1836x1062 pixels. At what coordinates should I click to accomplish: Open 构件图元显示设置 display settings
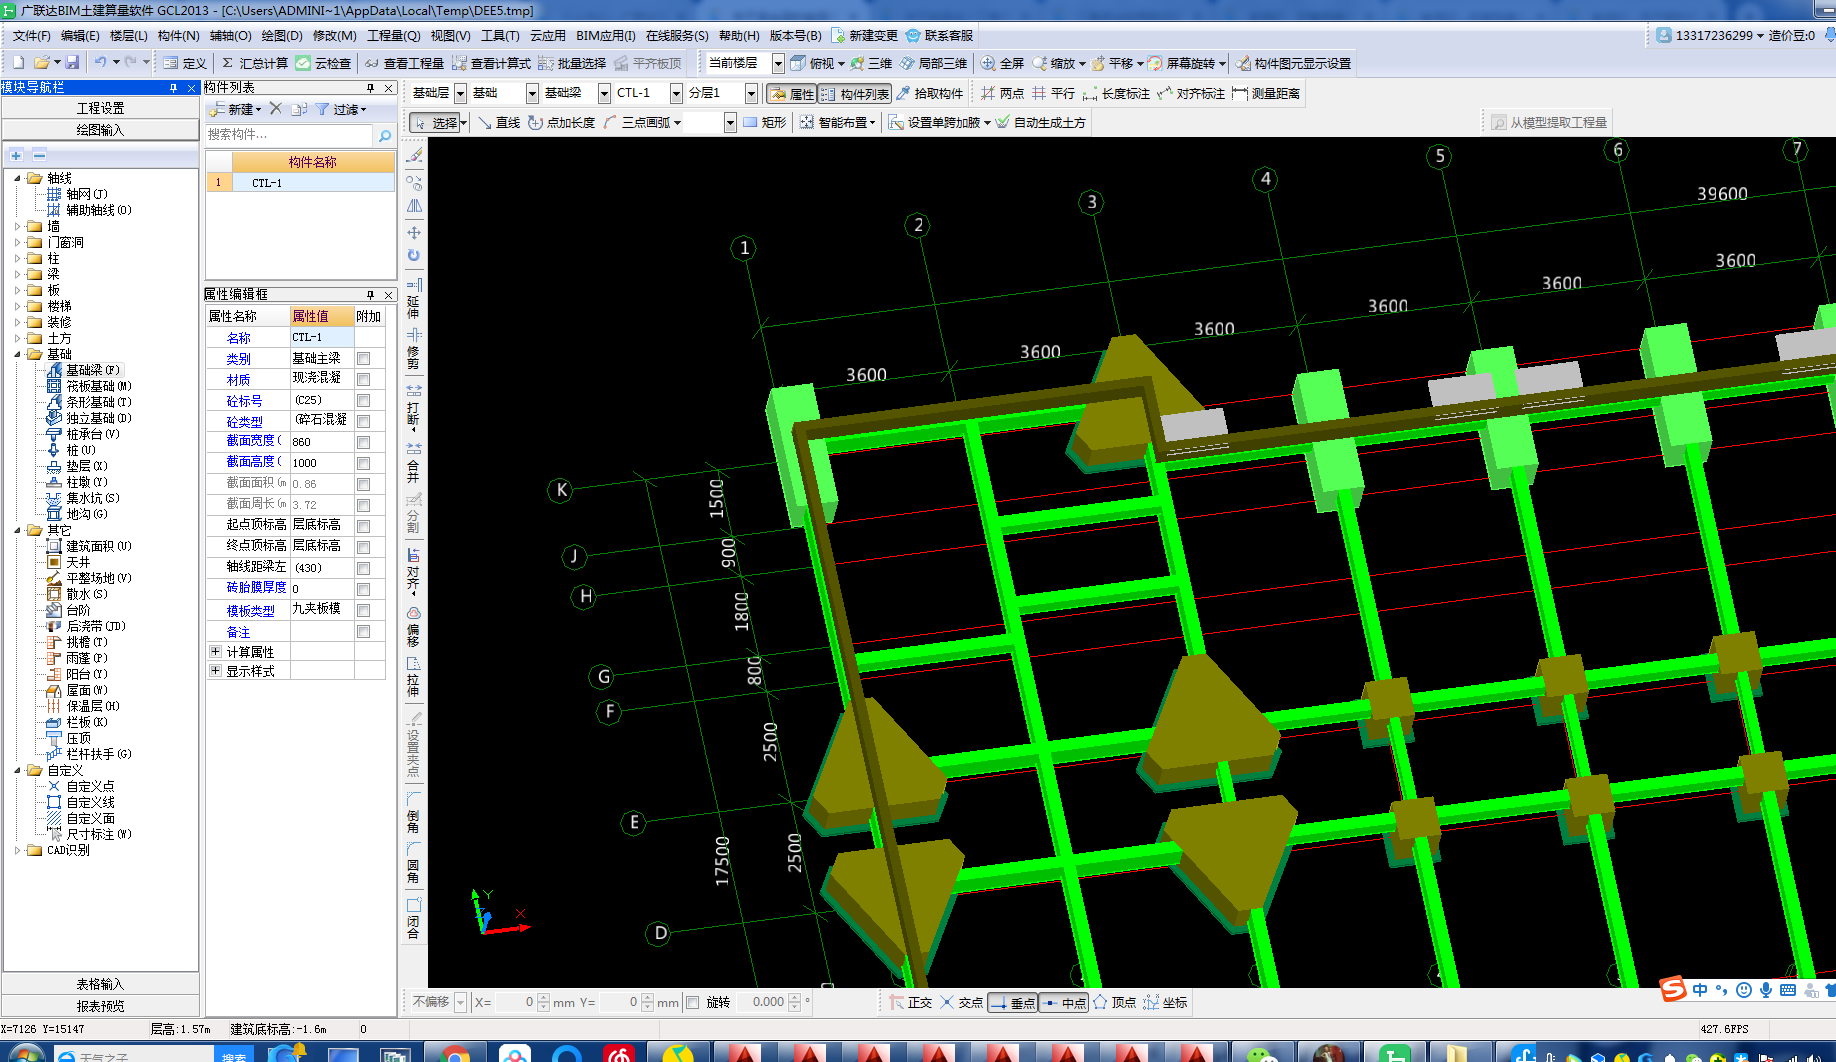click(x=1293, y=63)
